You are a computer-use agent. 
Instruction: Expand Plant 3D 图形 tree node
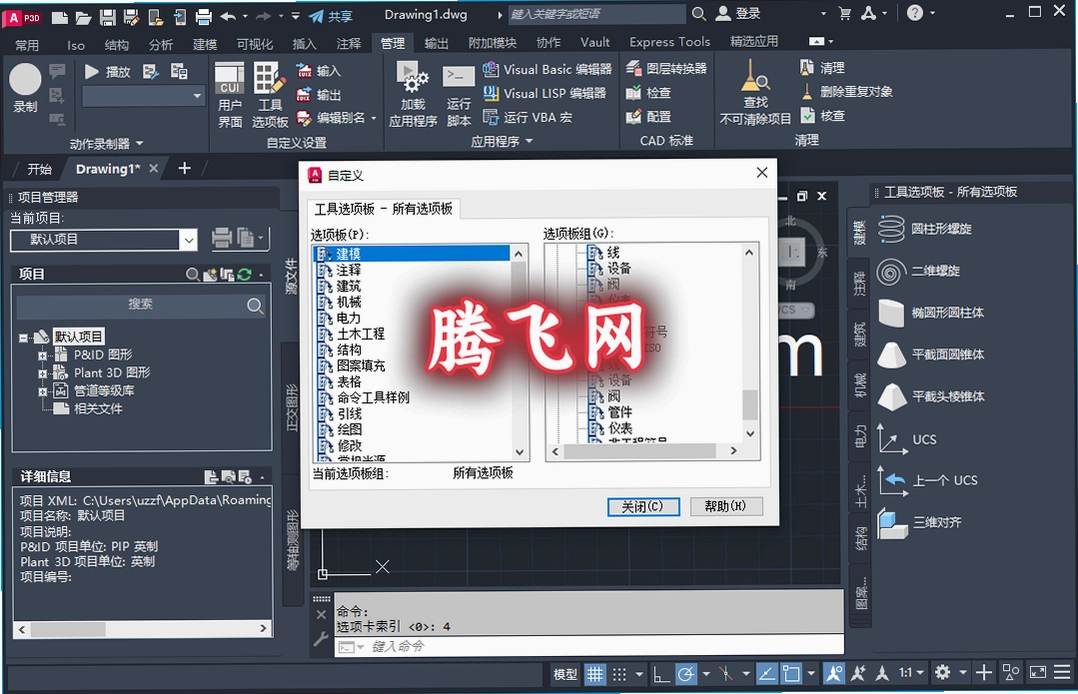(x=43, y=373)
